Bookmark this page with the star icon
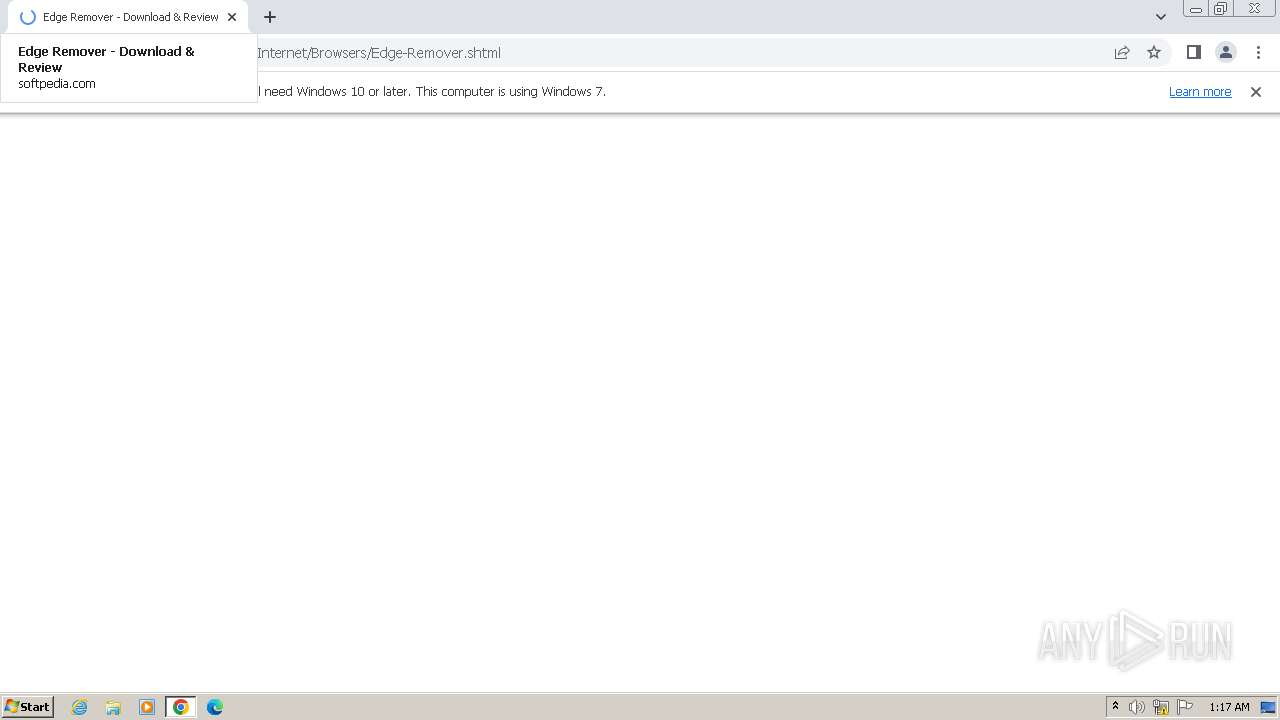The height and width of the screenshot is (720, 1280). click(x=1154, y=53)
